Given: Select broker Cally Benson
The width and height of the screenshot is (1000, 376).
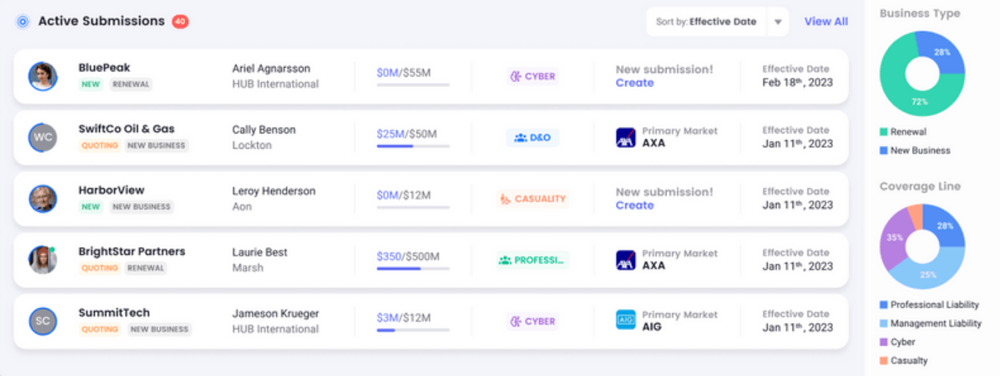Looking at the screenshot, I should 264,129.
